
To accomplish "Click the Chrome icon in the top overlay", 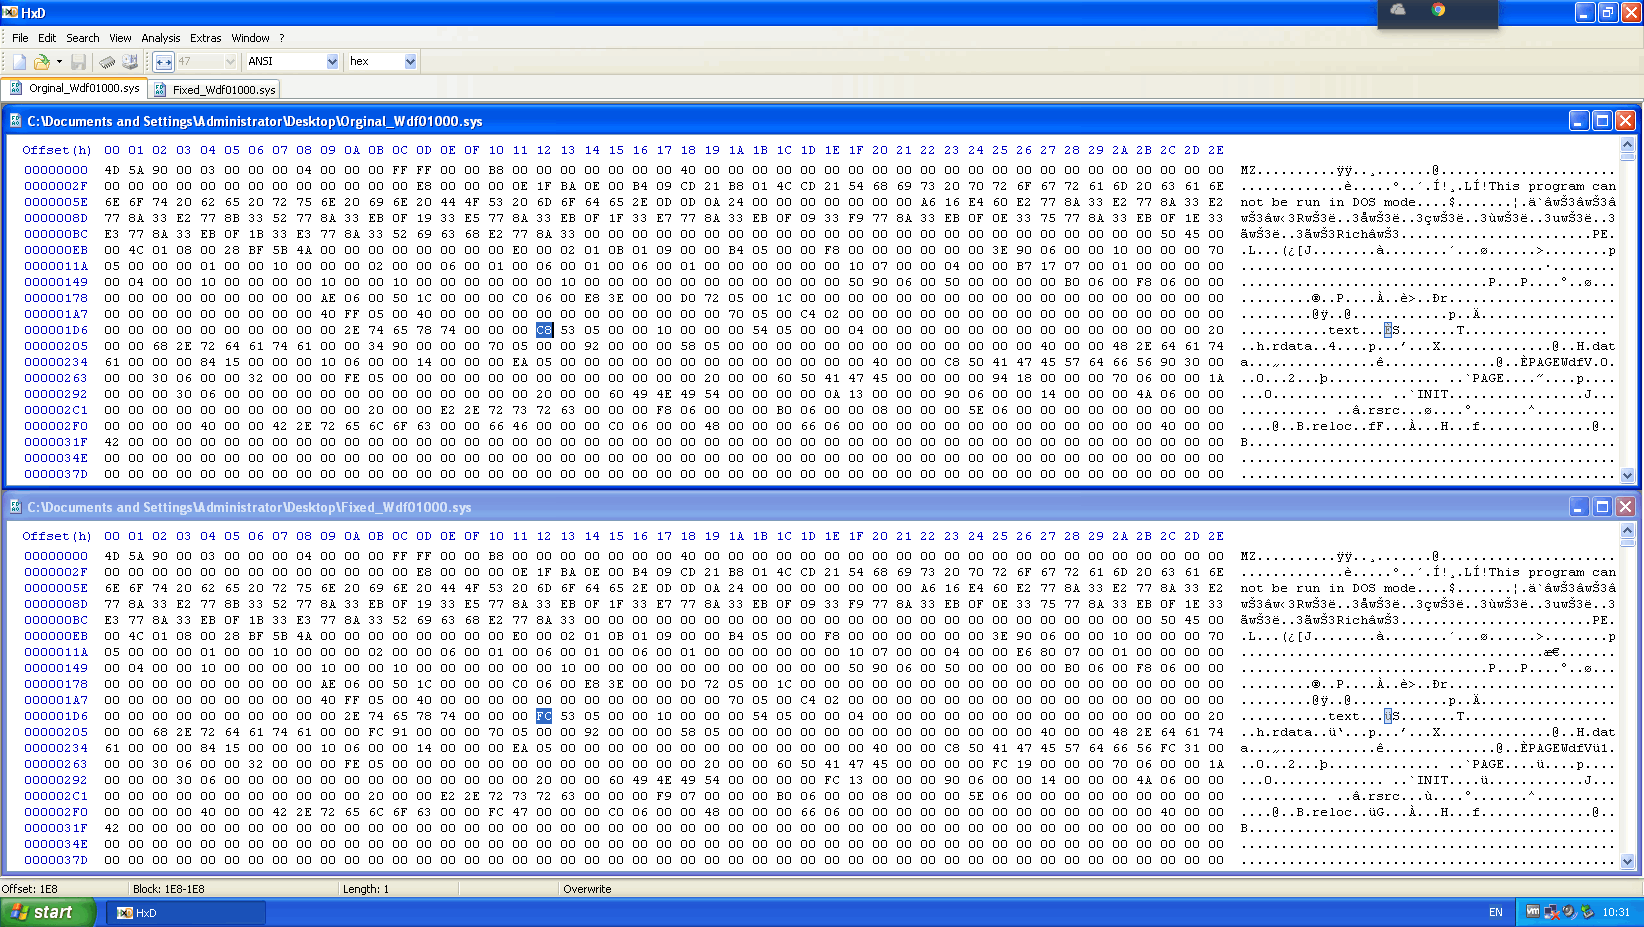I will tap(1438, 10).
